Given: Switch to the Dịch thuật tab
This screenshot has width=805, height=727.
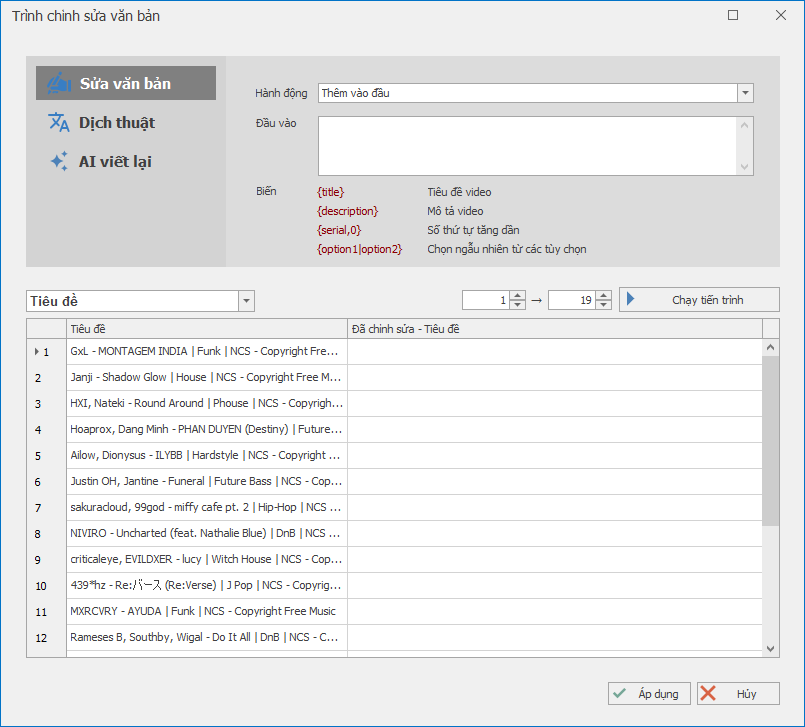Looking at the screenshot, I should (x=116, y=123).
